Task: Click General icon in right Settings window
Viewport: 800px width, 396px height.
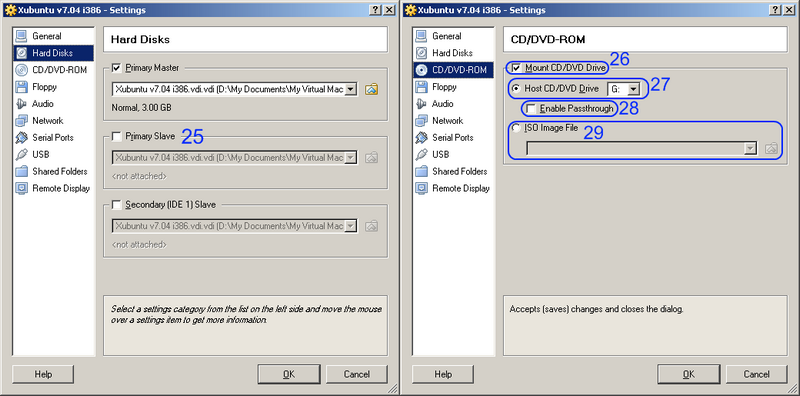Action: (x=421, y=36)
